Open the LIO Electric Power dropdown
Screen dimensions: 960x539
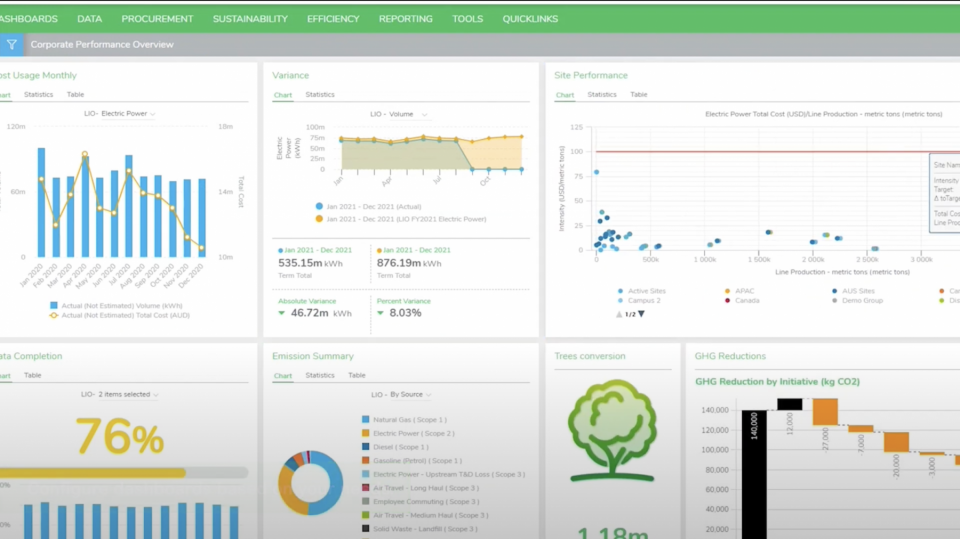pyautogui.click(x=120, y=114)
